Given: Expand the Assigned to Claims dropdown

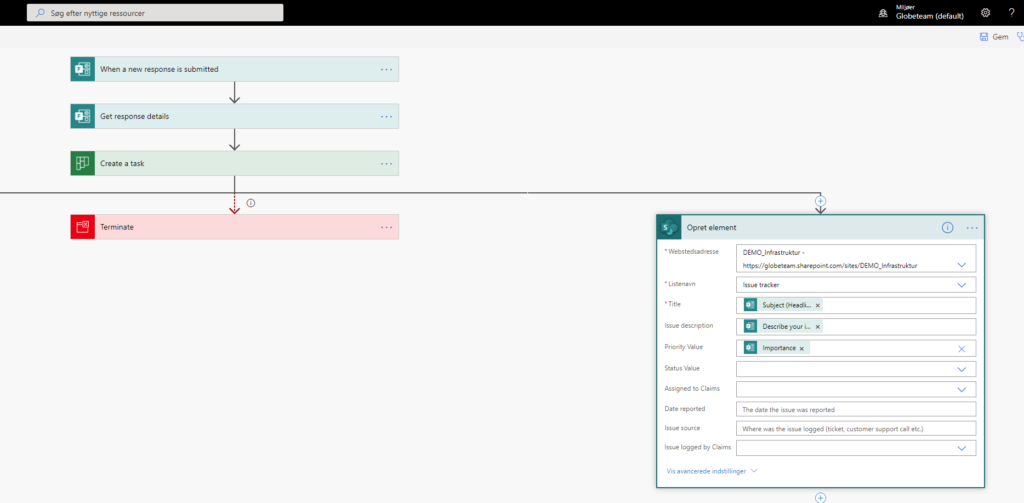Looking at the screenshot, I should click(x=961, y=389).
